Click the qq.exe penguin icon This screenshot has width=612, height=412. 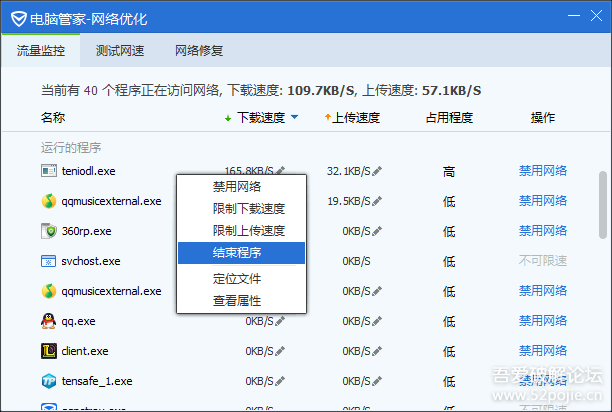[x=49, y=321]
